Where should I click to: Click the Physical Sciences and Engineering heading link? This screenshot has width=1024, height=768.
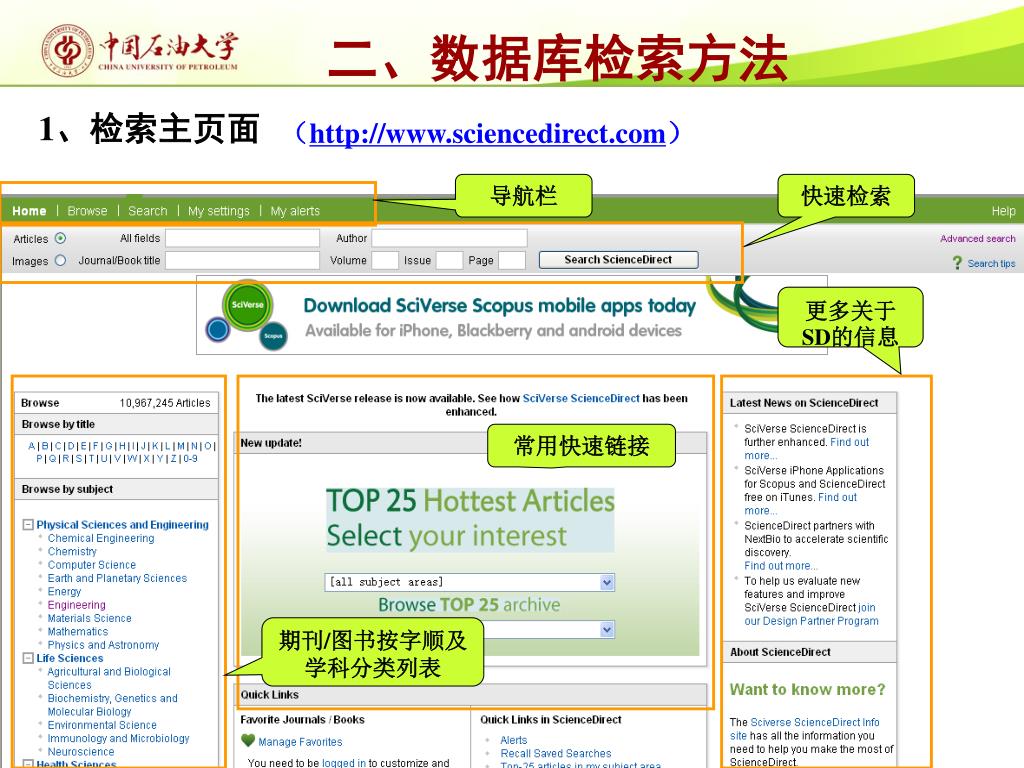123,524
